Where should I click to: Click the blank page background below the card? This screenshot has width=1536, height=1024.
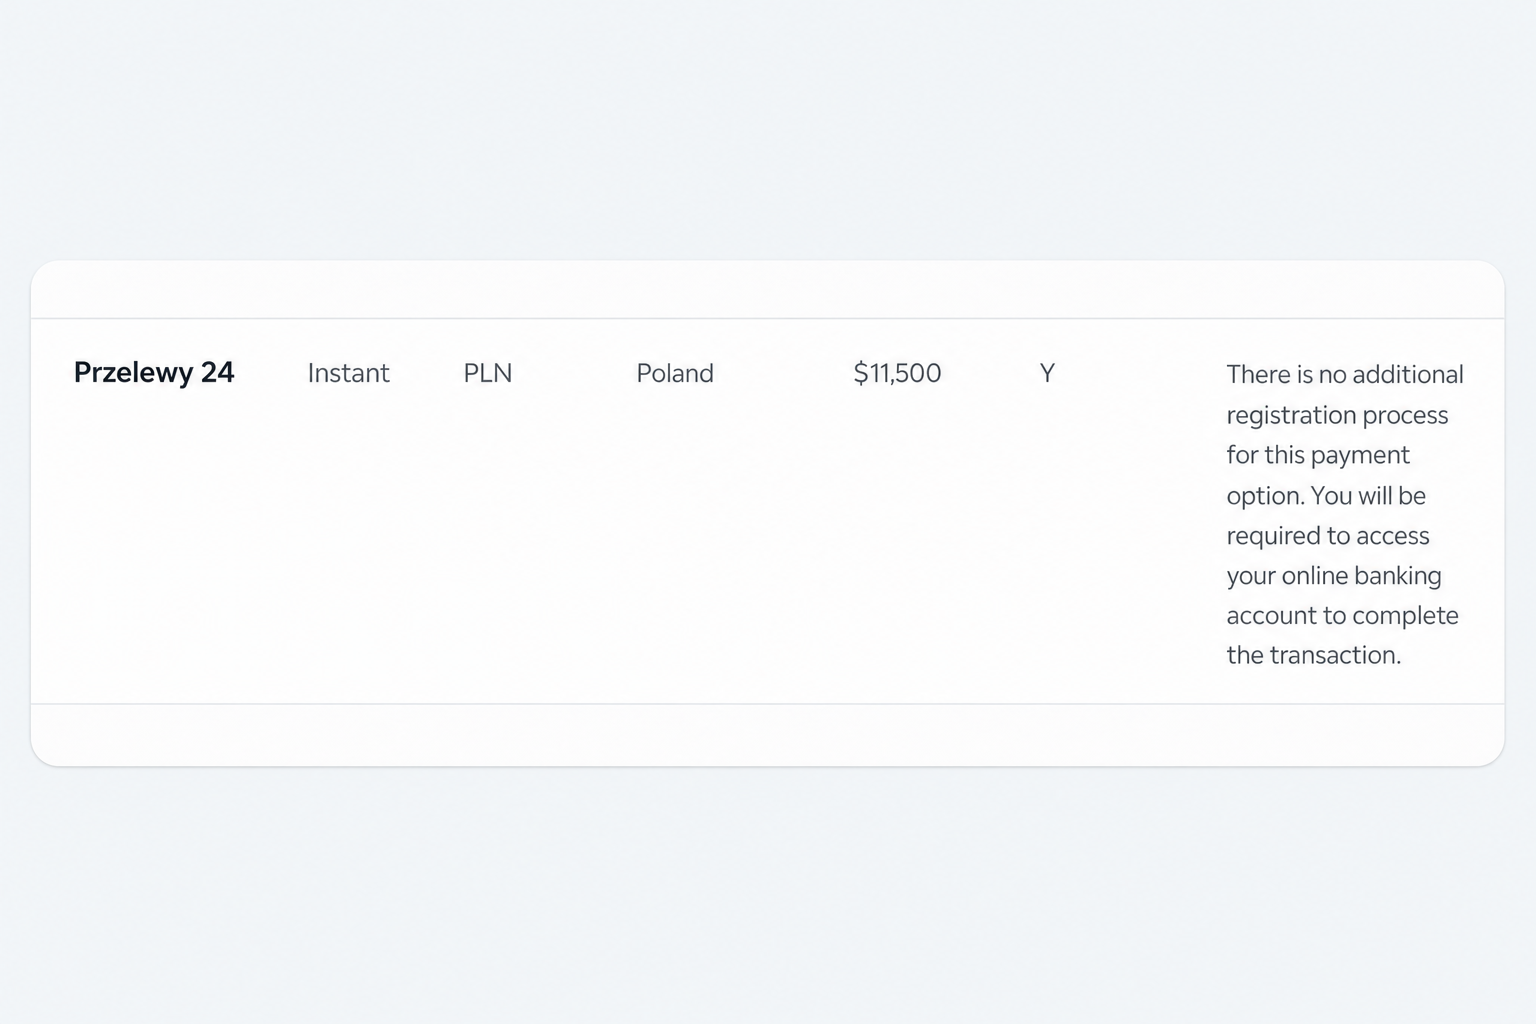pyautogui.click(x=768, y=895)
